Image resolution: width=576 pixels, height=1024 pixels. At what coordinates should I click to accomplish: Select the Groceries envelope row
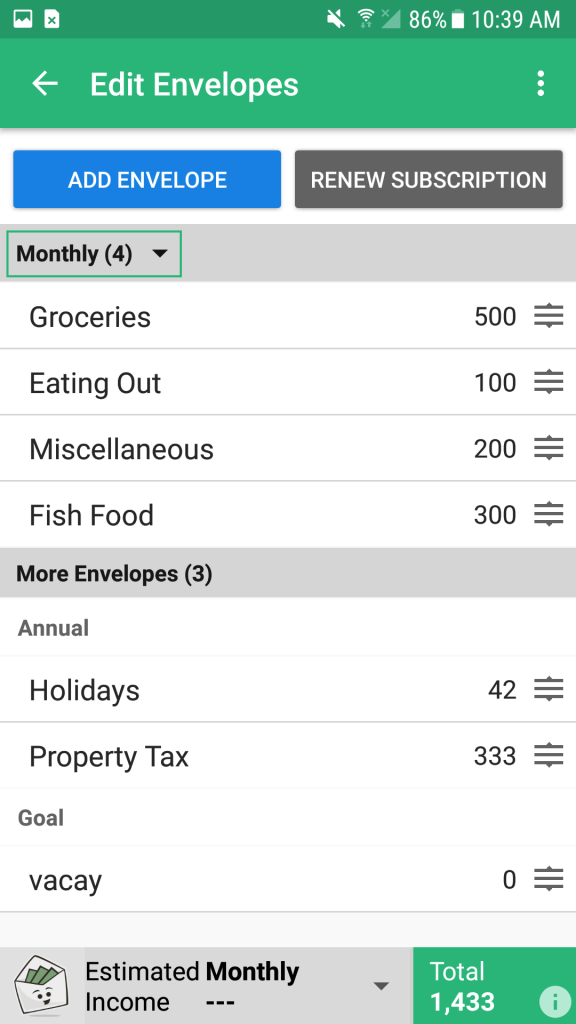(288, 316)
